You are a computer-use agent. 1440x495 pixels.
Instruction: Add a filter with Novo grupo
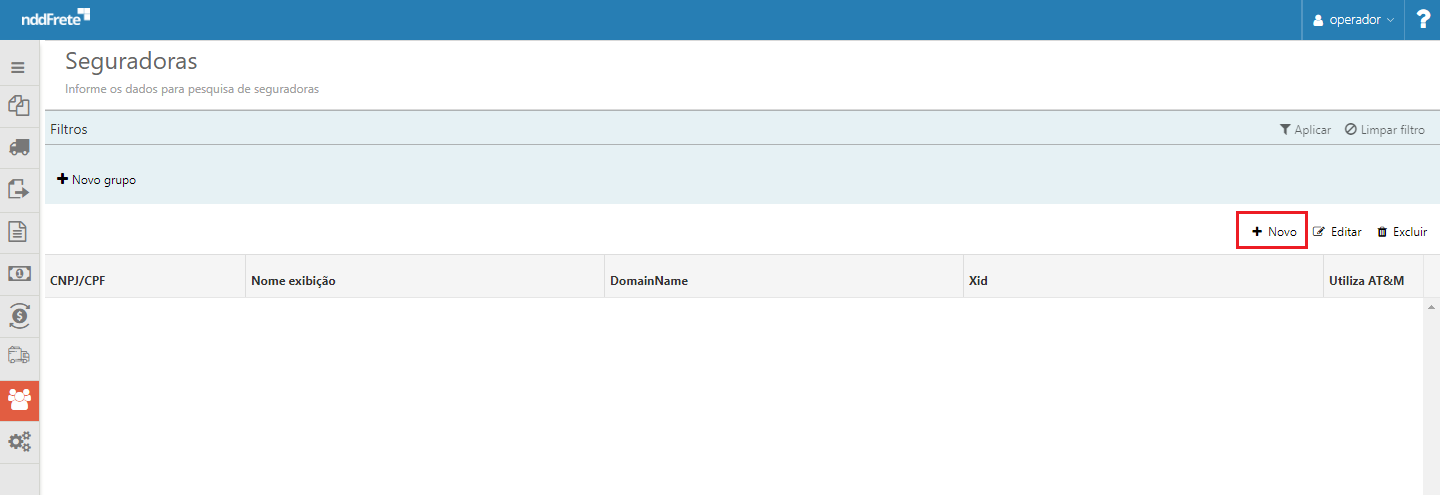click(96, 180)
